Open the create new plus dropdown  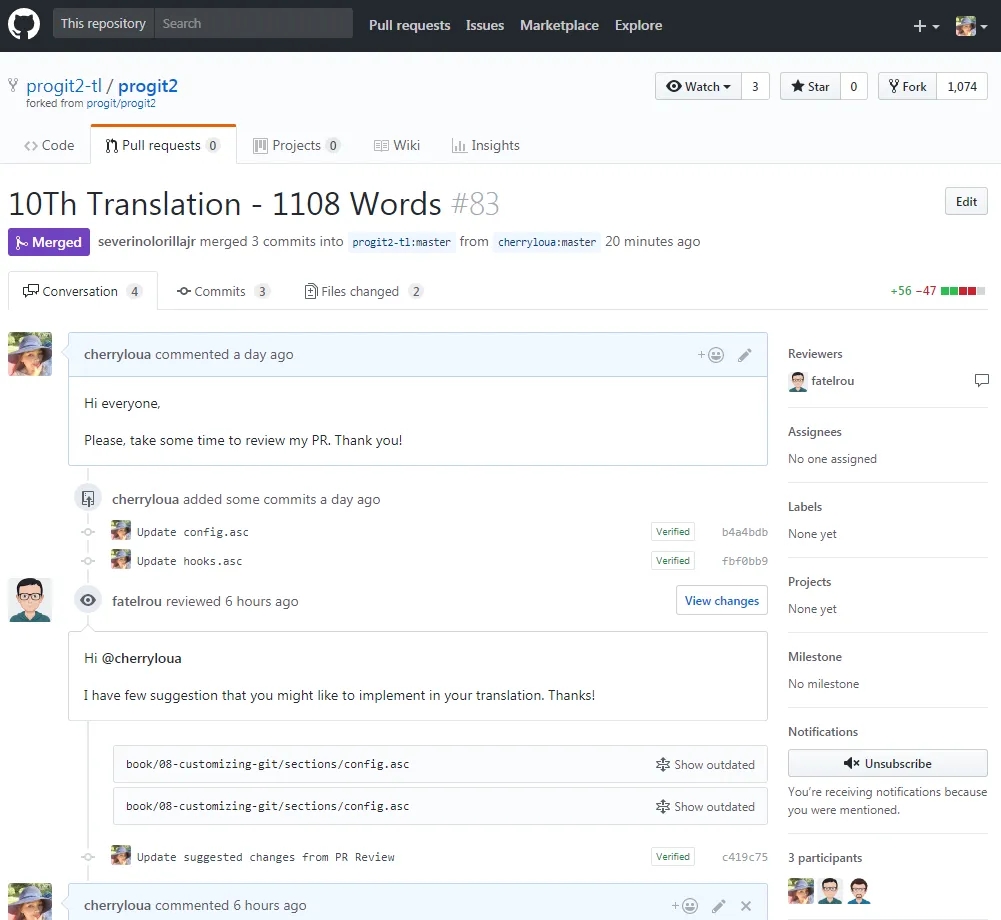pos(926,26)
